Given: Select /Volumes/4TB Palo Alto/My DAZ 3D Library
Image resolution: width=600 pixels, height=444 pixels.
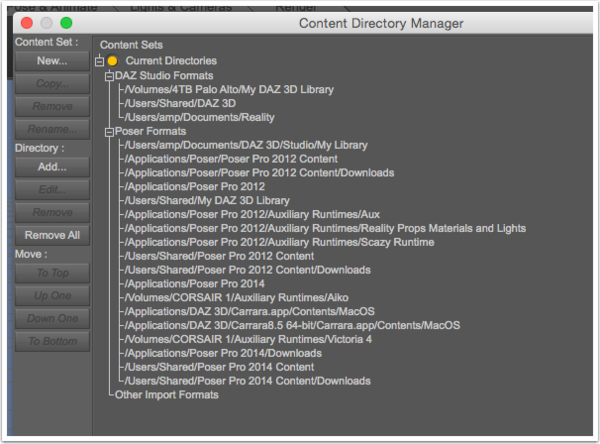Looking at the screenshot, I should [x=229, y=90].
